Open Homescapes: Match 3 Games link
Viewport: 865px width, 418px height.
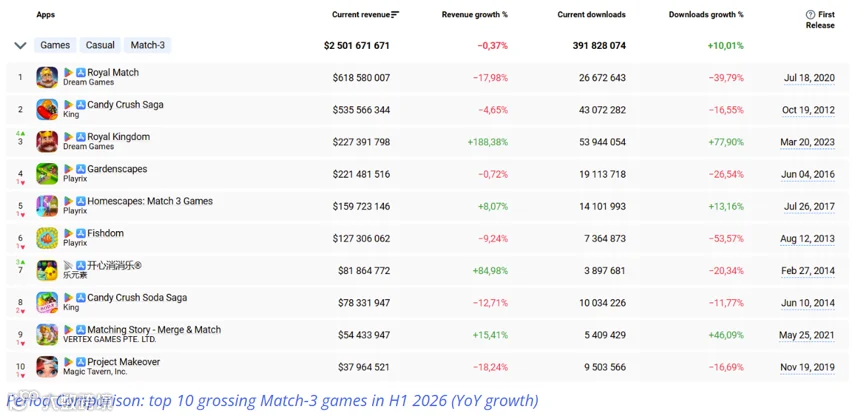click(x=150, y=201)
